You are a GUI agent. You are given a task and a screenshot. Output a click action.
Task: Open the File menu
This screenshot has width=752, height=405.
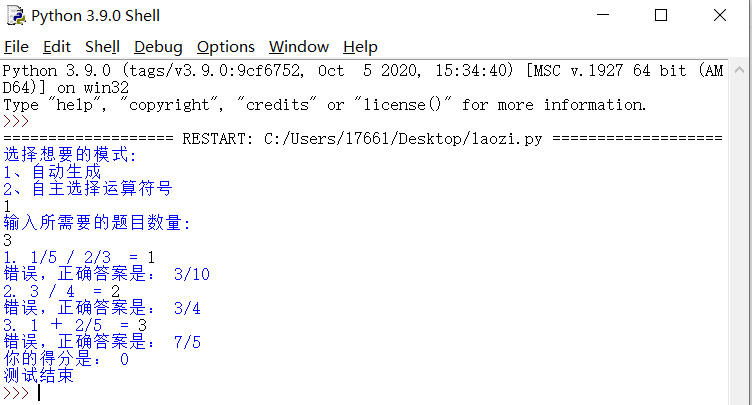click(16, 47)
